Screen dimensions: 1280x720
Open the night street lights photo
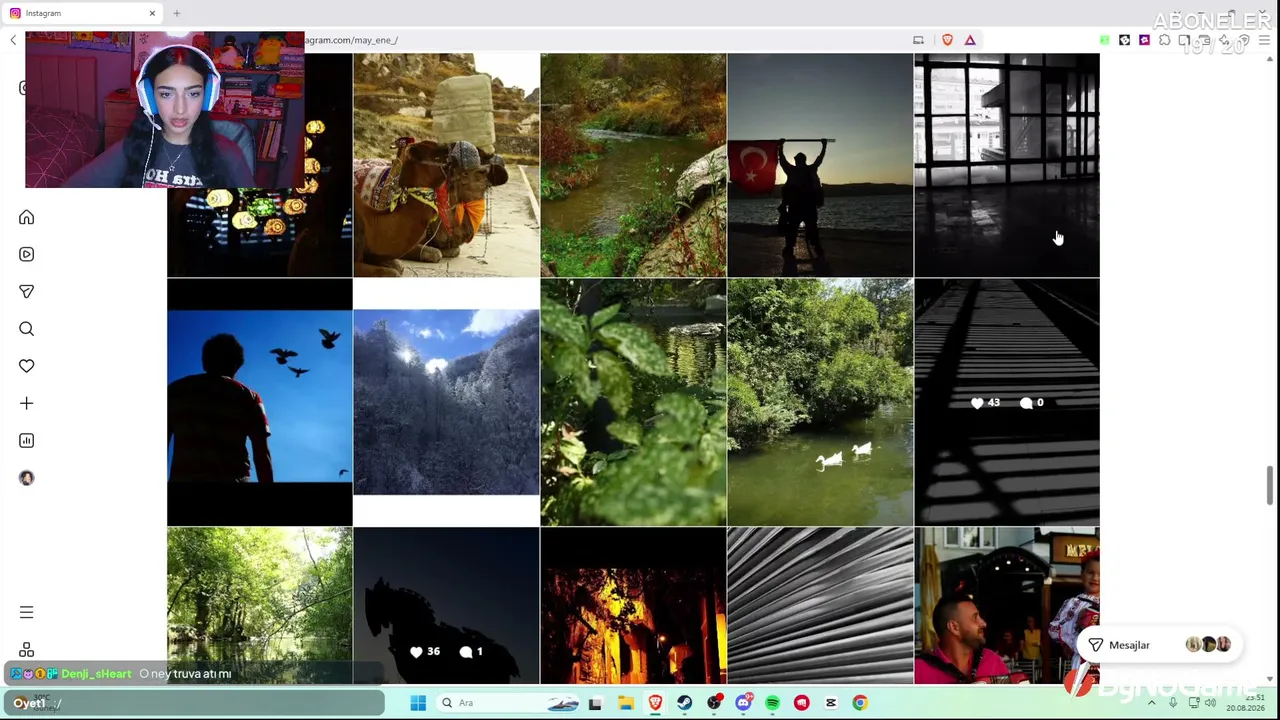tap(633, 606)
